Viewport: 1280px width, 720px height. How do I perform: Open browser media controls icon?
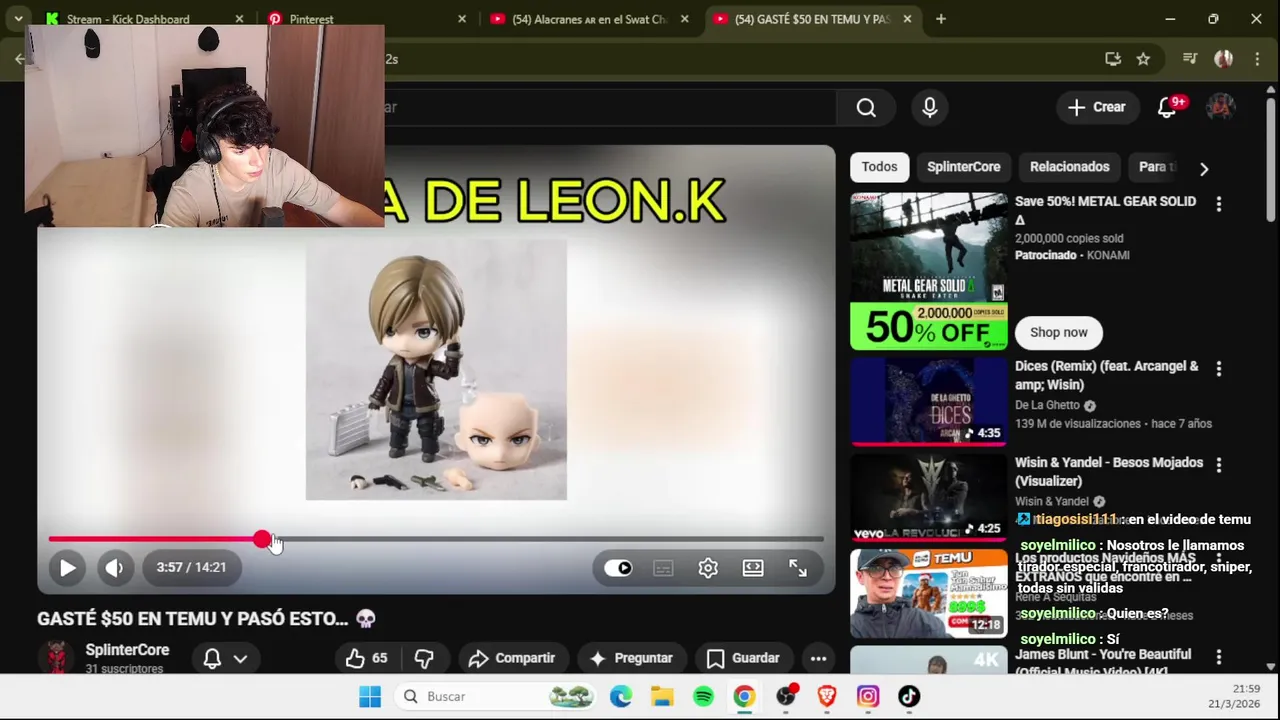(x=1190, y=59)
